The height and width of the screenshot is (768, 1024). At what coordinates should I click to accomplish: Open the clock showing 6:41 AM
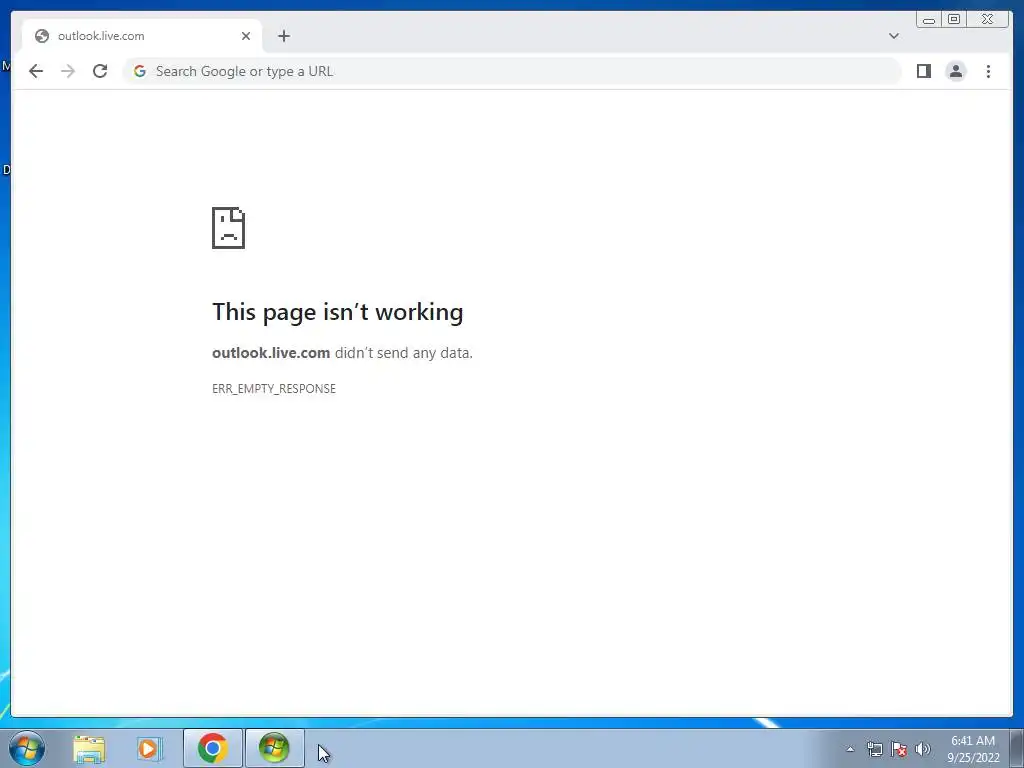[973, 749]
